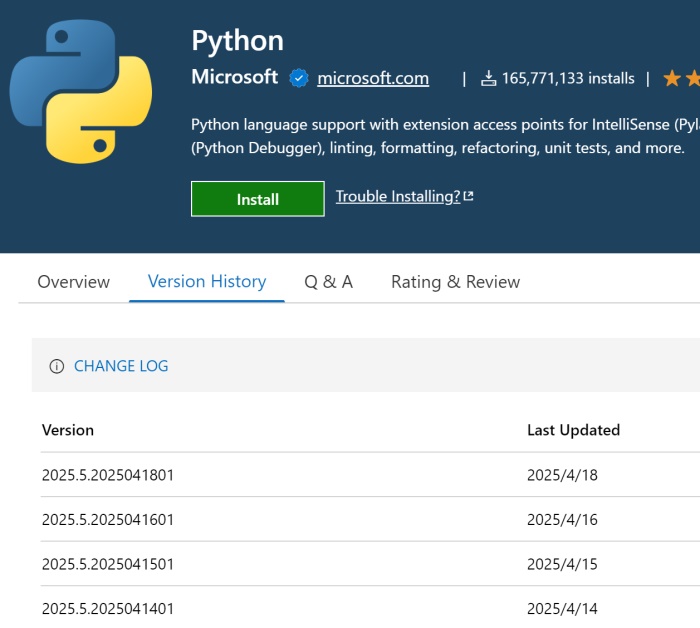Select version 2025.5.2025041501
The width and height of the screenshot is (700, 628).
click(108, 564)
